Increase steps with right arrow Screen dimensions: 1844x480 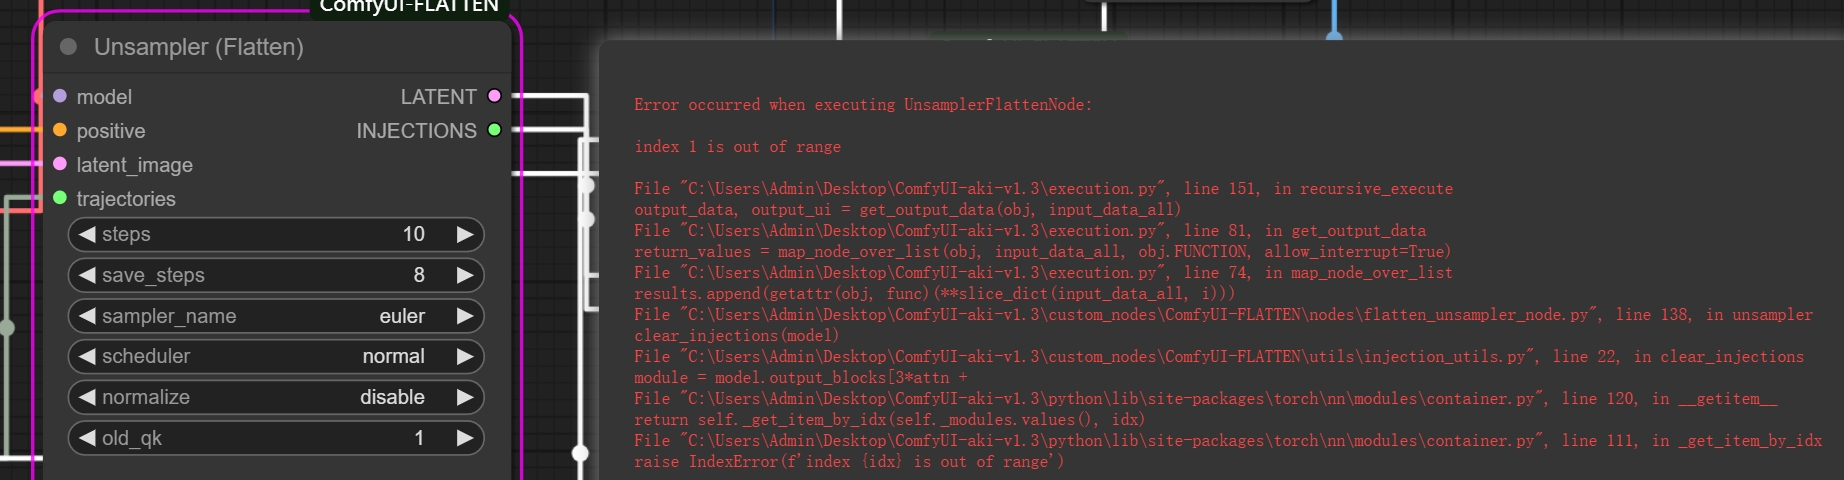(465, 234)
